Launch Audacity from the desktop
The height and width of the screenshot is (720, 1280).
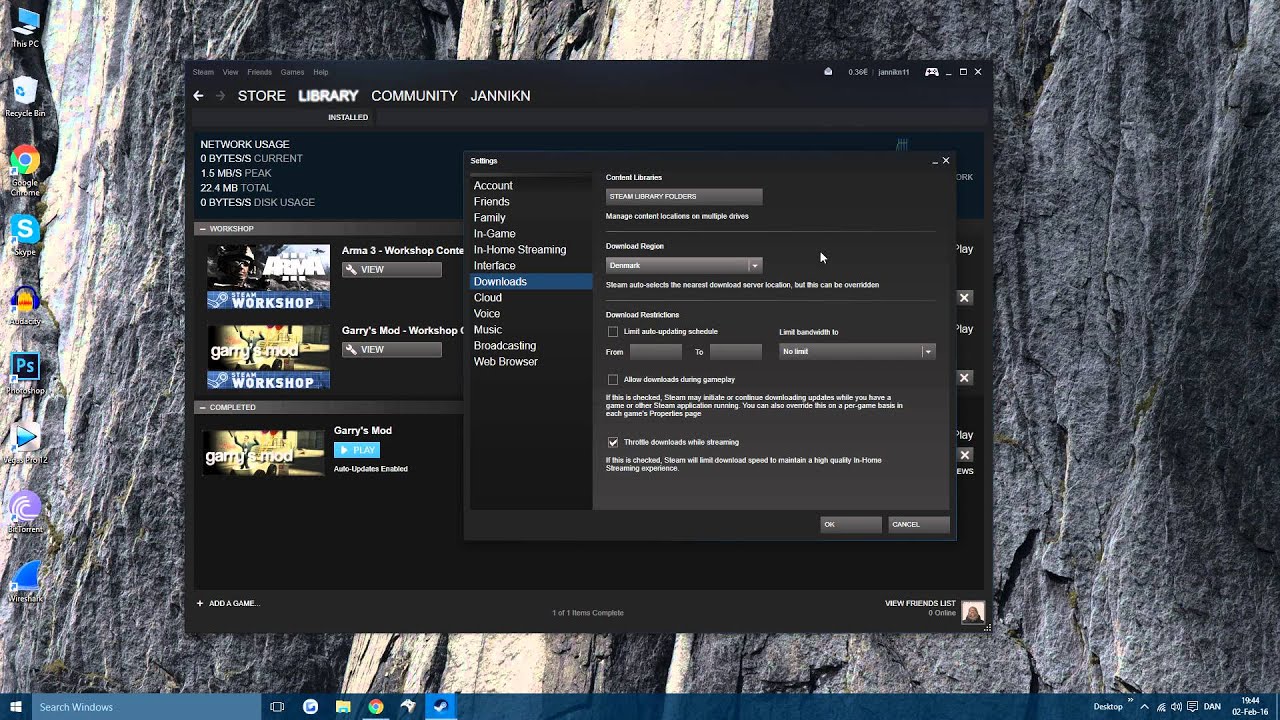tap(25, 305)
